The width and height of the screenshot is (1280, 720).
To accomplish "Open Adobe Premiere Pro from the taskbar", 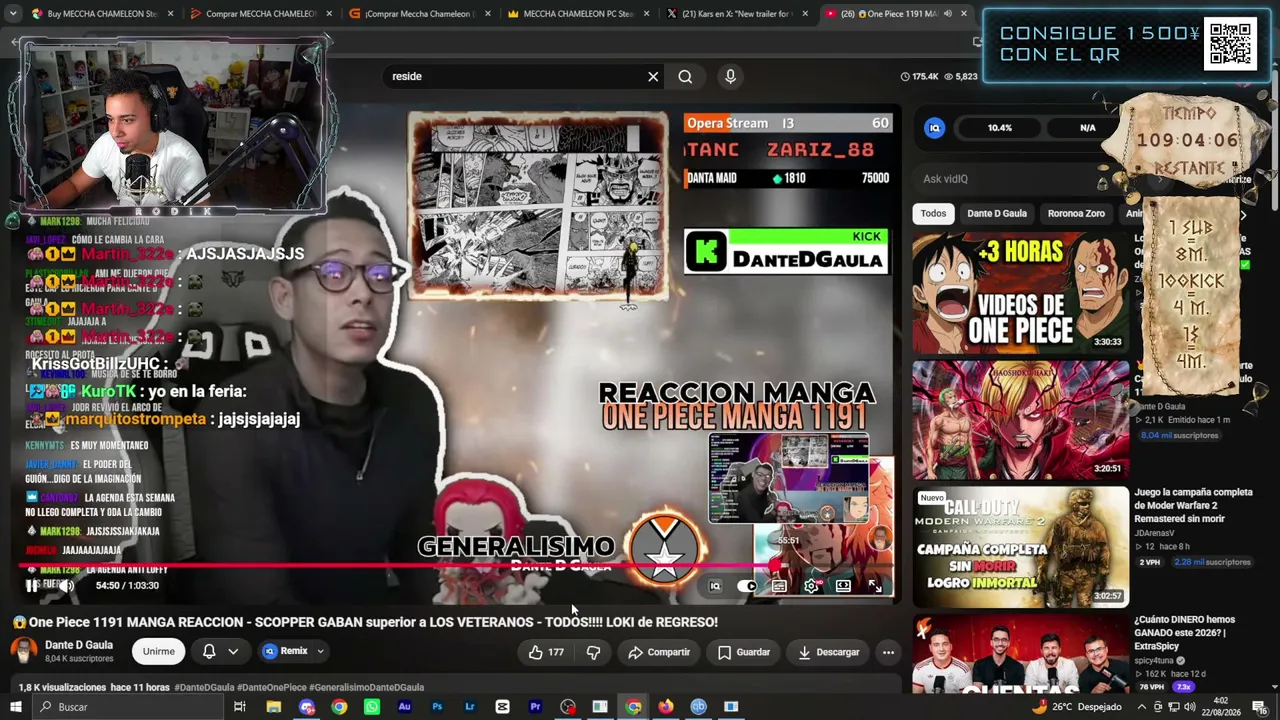I will coord(535,707).
